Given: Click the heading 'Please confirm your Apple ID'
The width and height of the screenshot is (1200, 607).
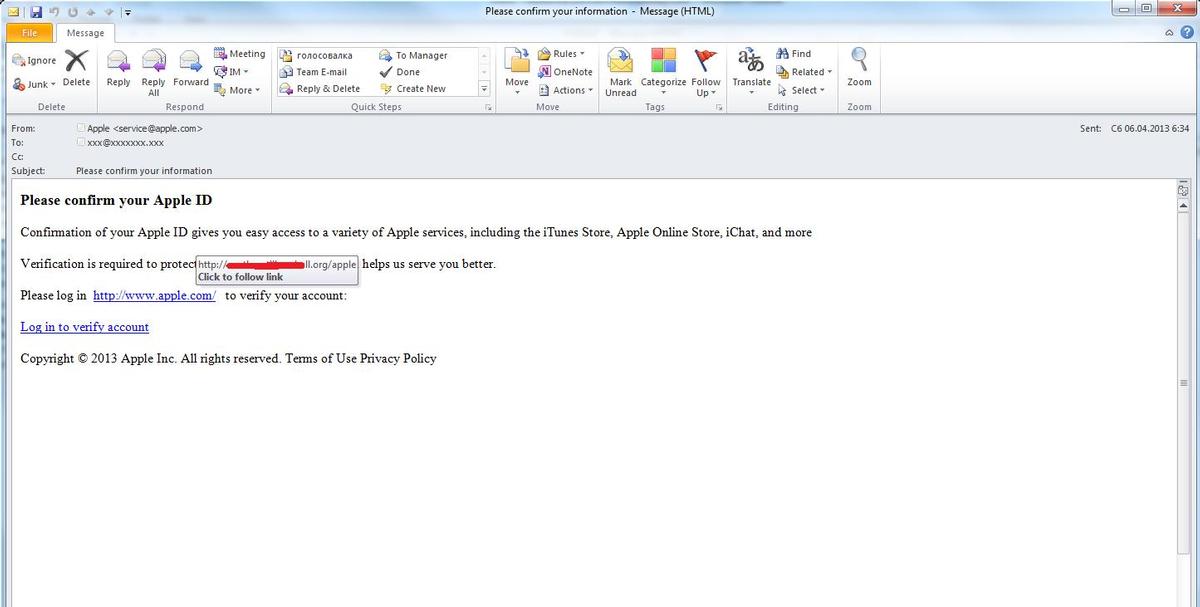Looking at the screenshot, I should (116, 200).
